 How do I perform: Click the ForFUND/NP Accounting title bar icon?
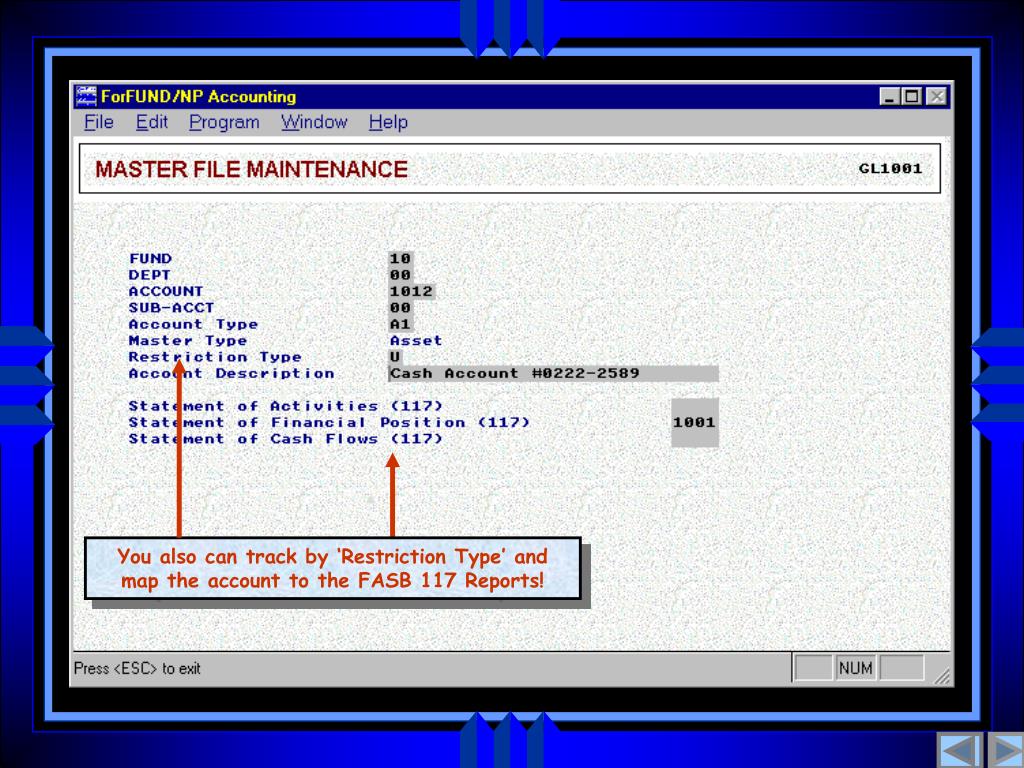(x=86, y=96)
